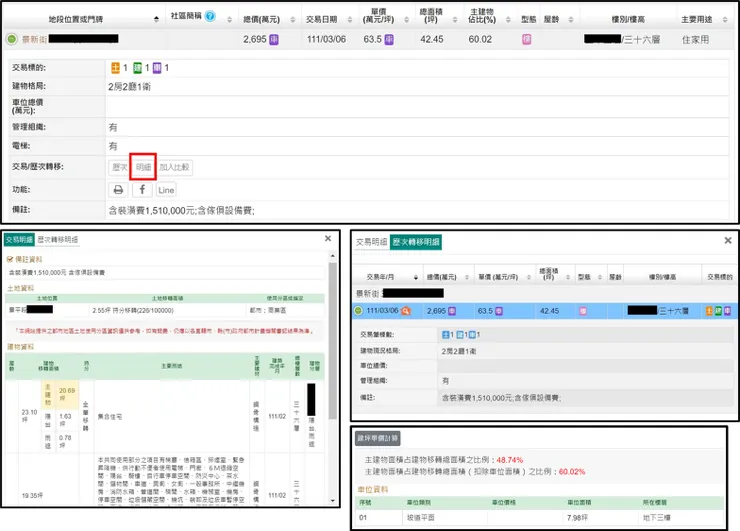740x531 pixels.
Task: Switch to 交易明細 tab in right popup
Action: click(371, 242)
